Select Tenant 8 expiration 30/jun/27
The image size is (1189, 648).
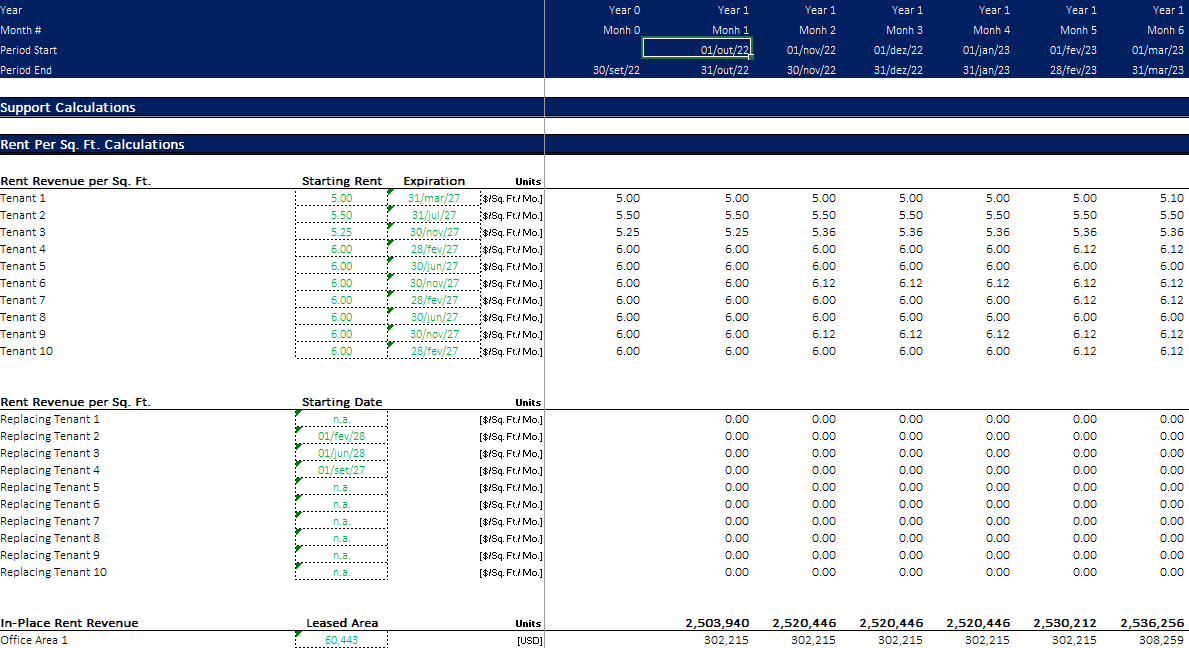tap(434, 317)
